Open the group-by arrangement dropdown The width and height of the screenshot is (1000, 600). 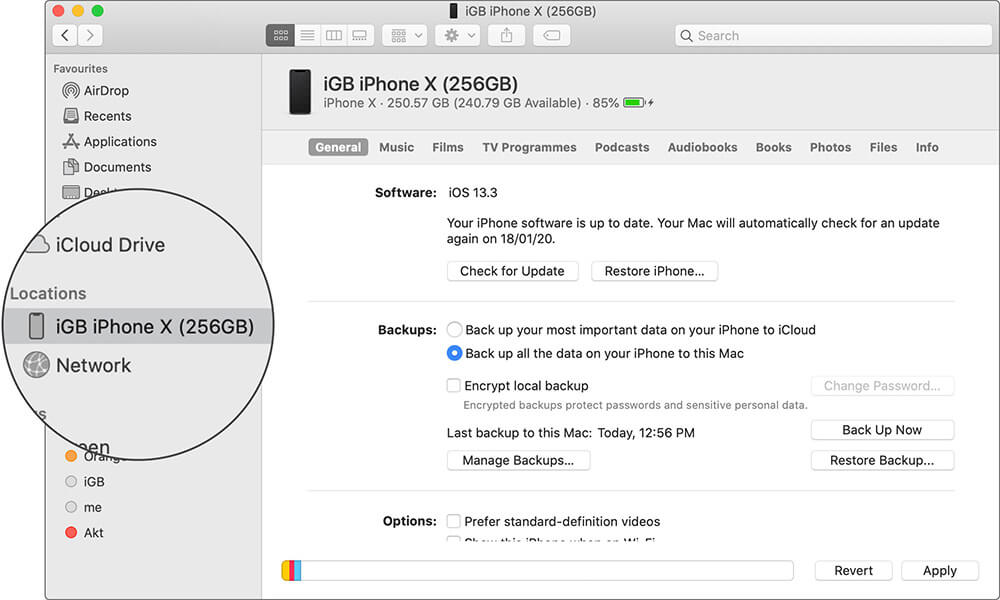(x=404, y=36)
